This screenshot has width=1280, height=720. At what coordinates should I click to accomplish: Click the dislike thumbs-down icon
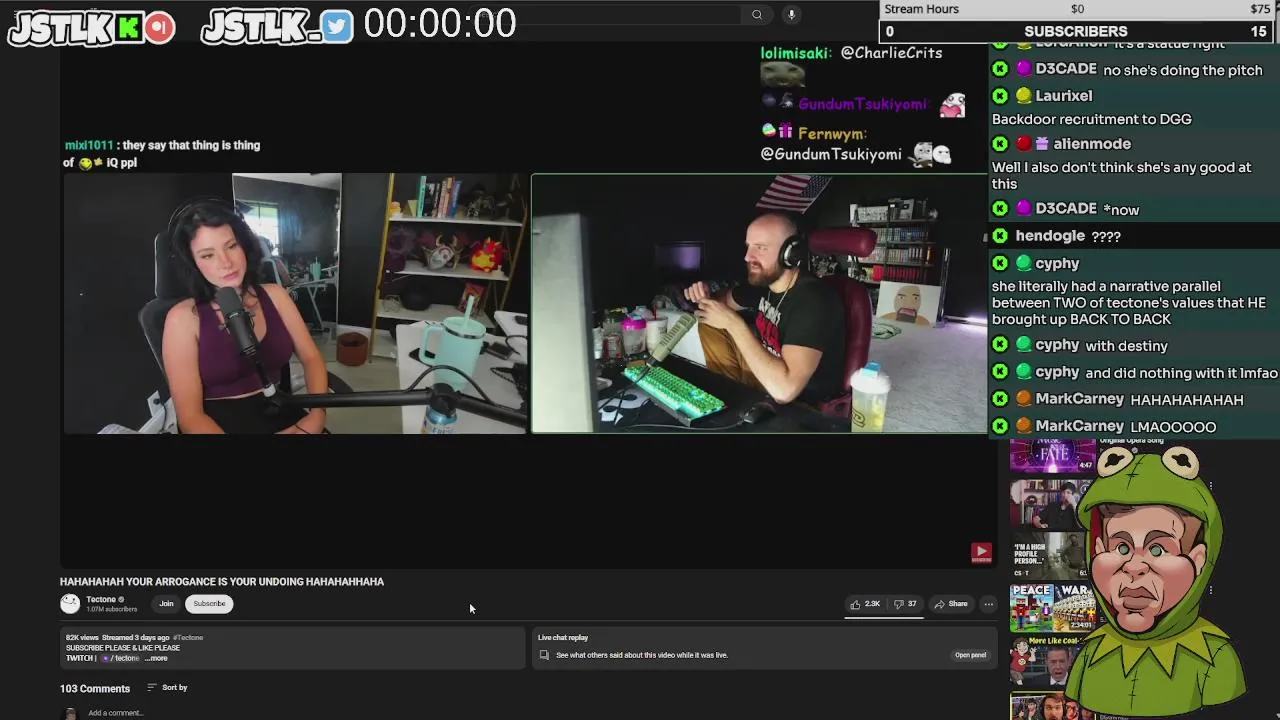(x=899, y=604)
